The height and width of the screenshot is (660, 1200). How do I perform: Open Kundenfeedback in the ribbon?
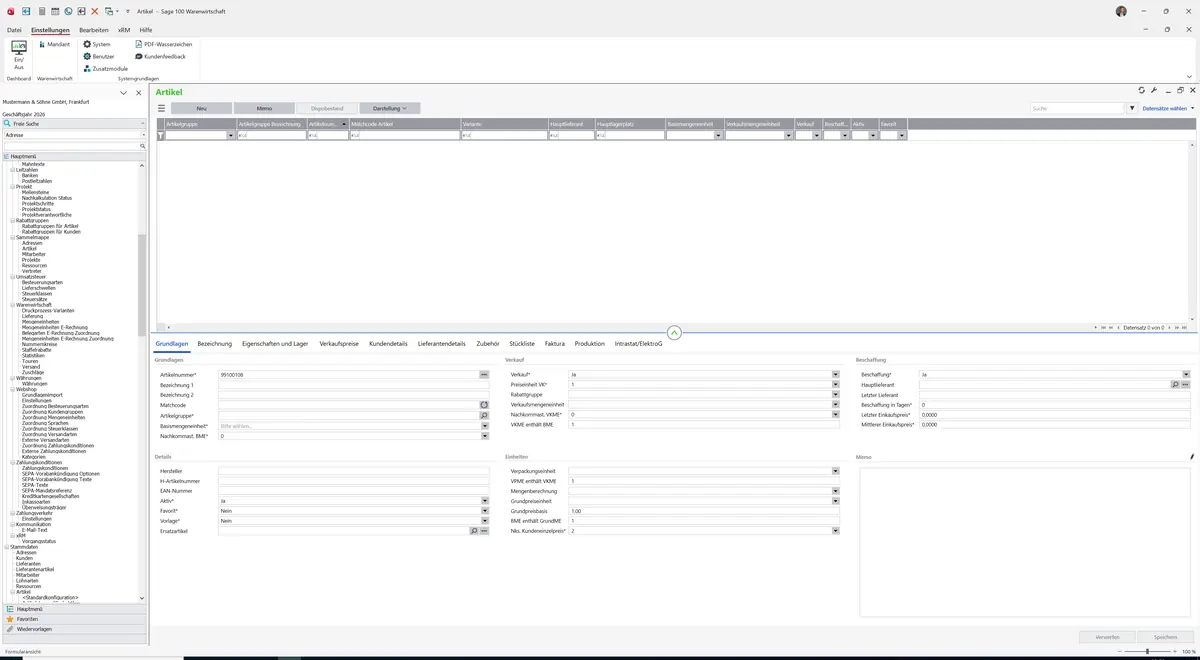tap(160, 57)
